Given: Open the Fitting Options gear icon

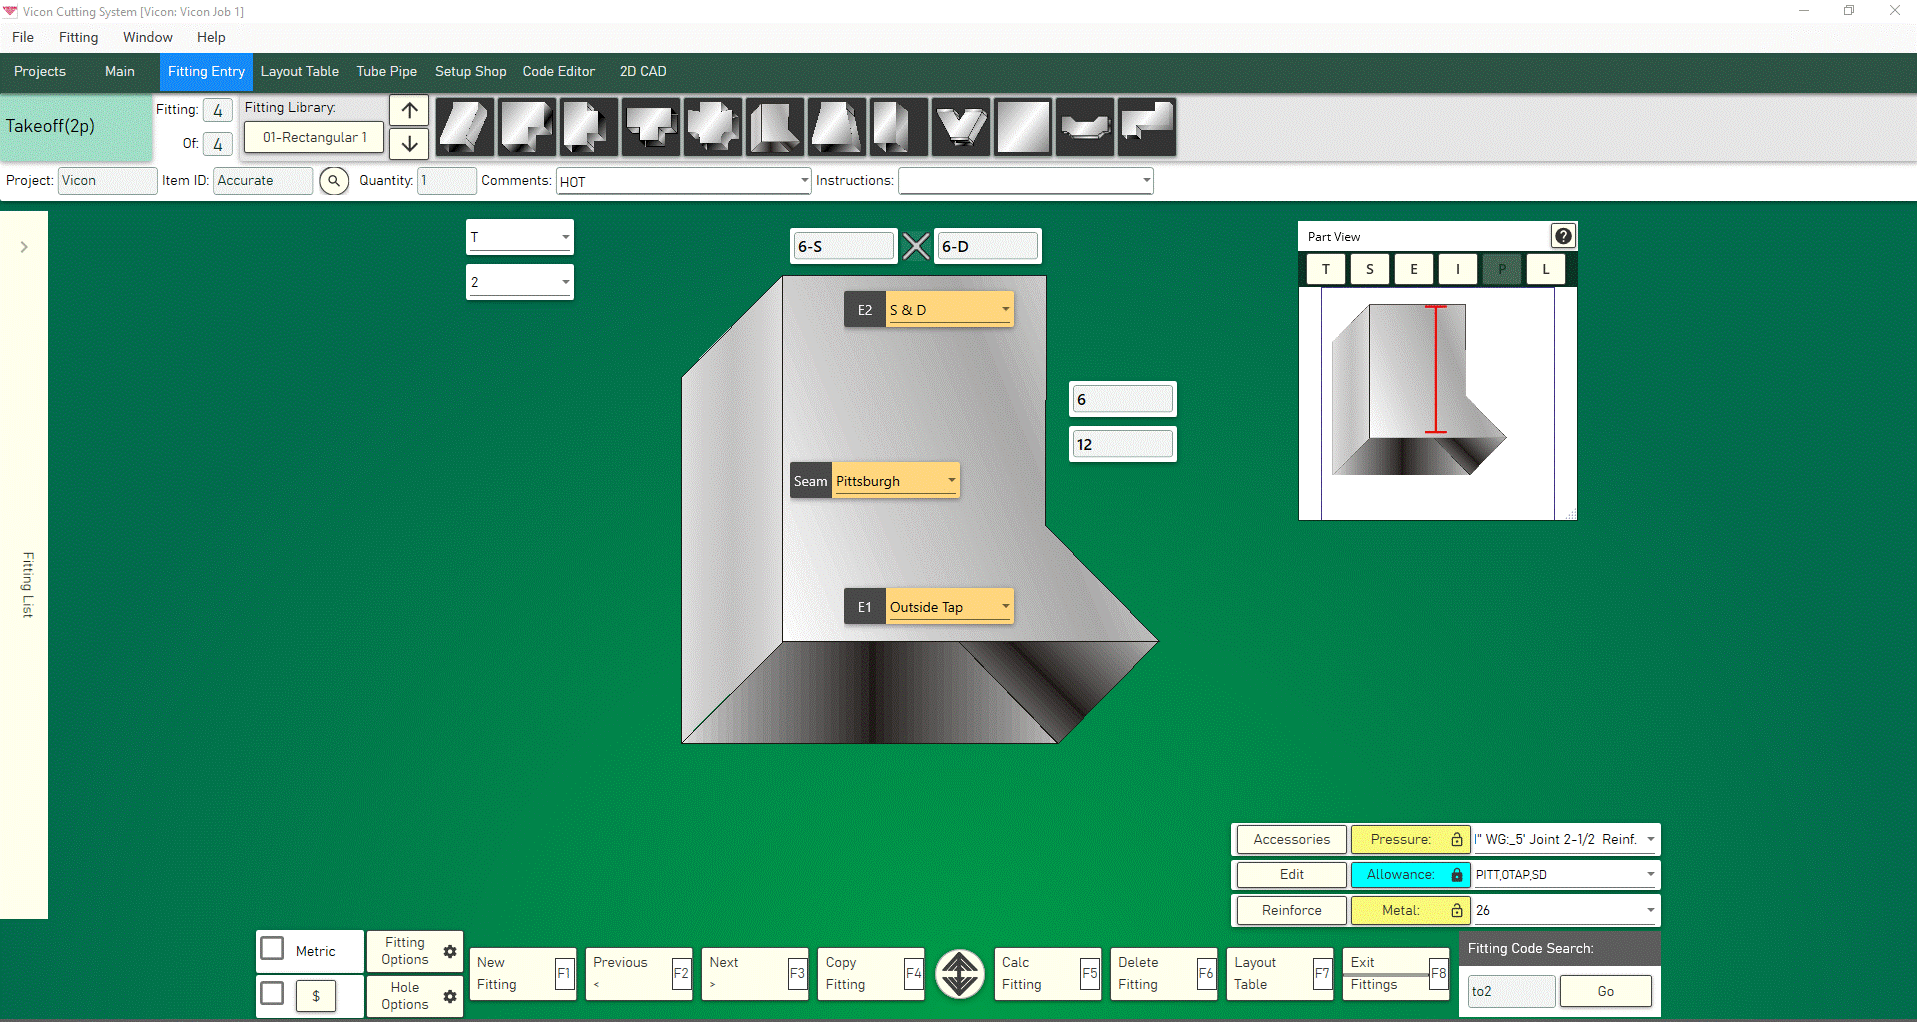Looking at the screenshot, I should [449, 952].
